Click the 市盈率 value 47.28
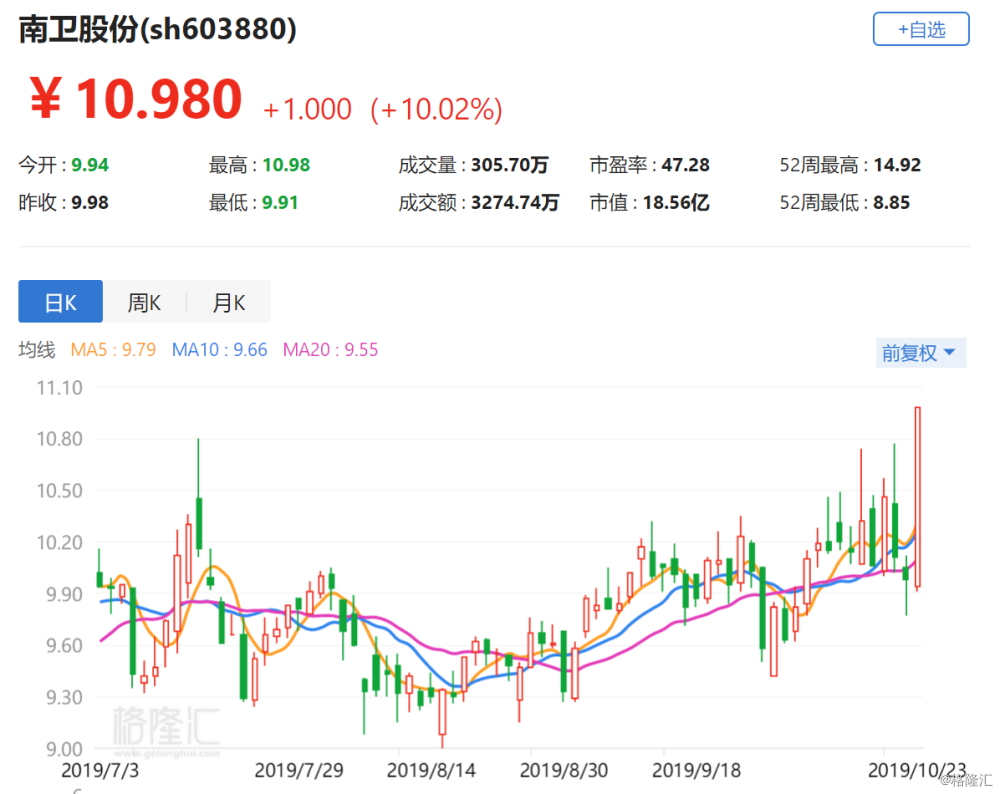 point(686,165)
